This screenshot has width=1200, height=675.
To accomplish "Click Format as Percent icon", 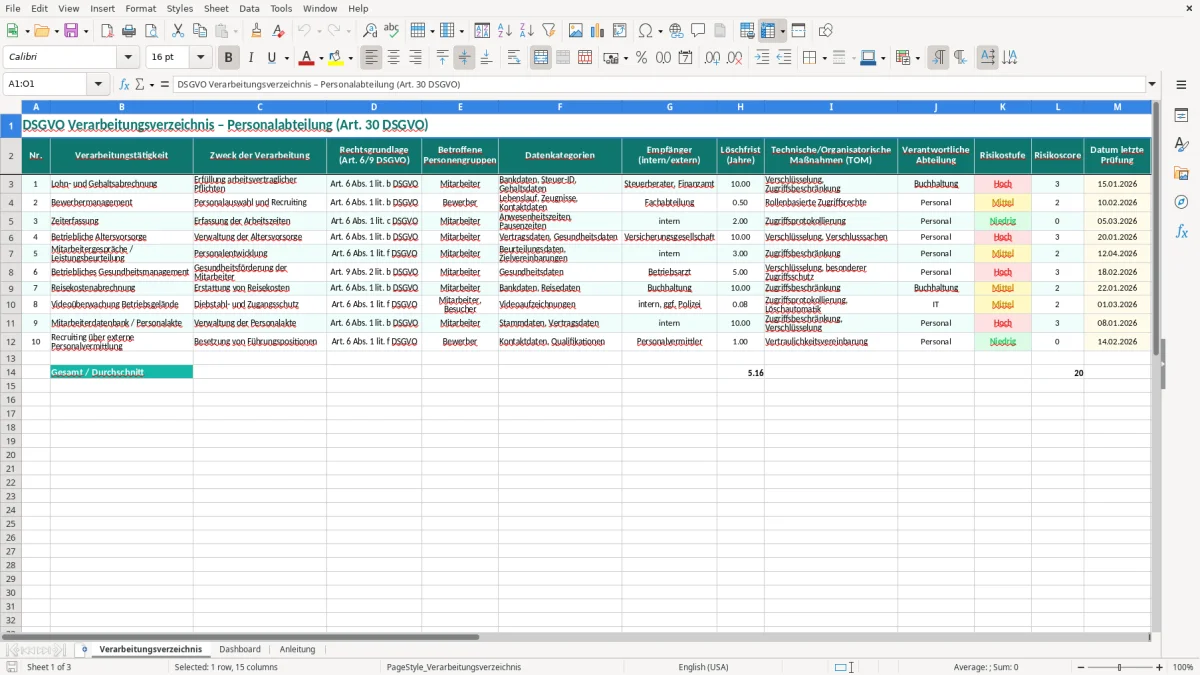I will point(641,58).
